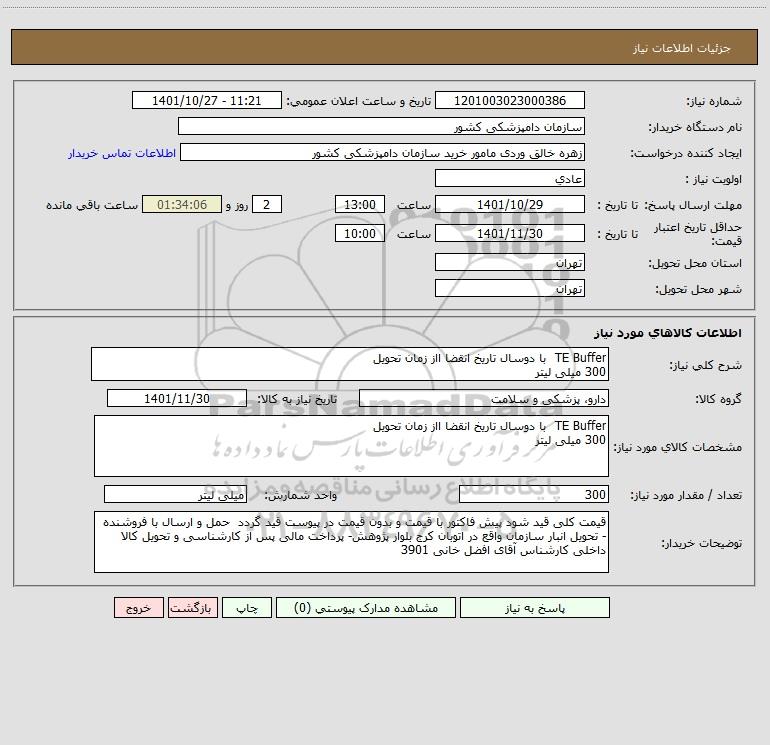Click the توضیحات خریدار label
Image resolution: width=770 pixels, height=745 pixels.
[x=701, y=543]
